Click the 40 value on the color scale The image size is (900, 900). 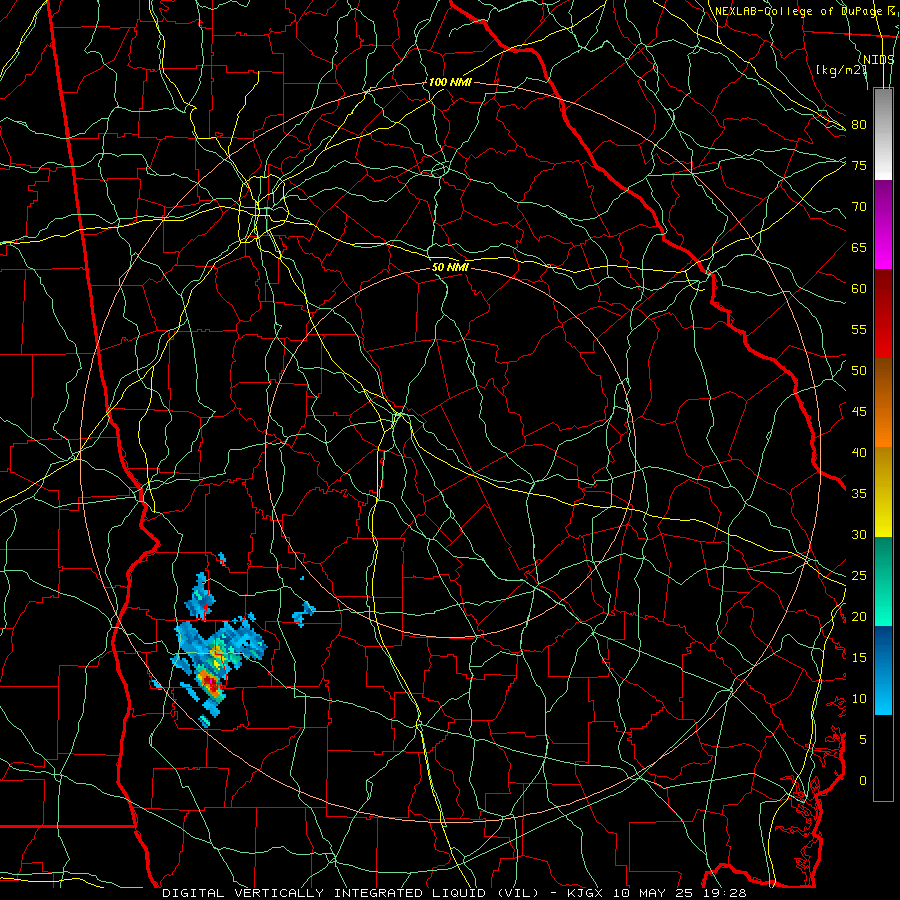(x=859, y=452)
